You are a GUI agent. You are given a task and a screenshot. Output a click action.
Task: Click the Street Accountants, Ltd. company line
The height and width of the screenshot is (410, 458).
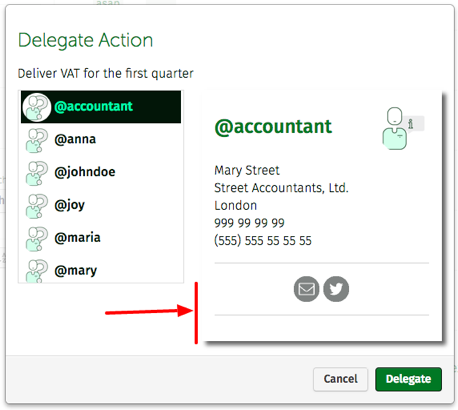coord(281,188)
